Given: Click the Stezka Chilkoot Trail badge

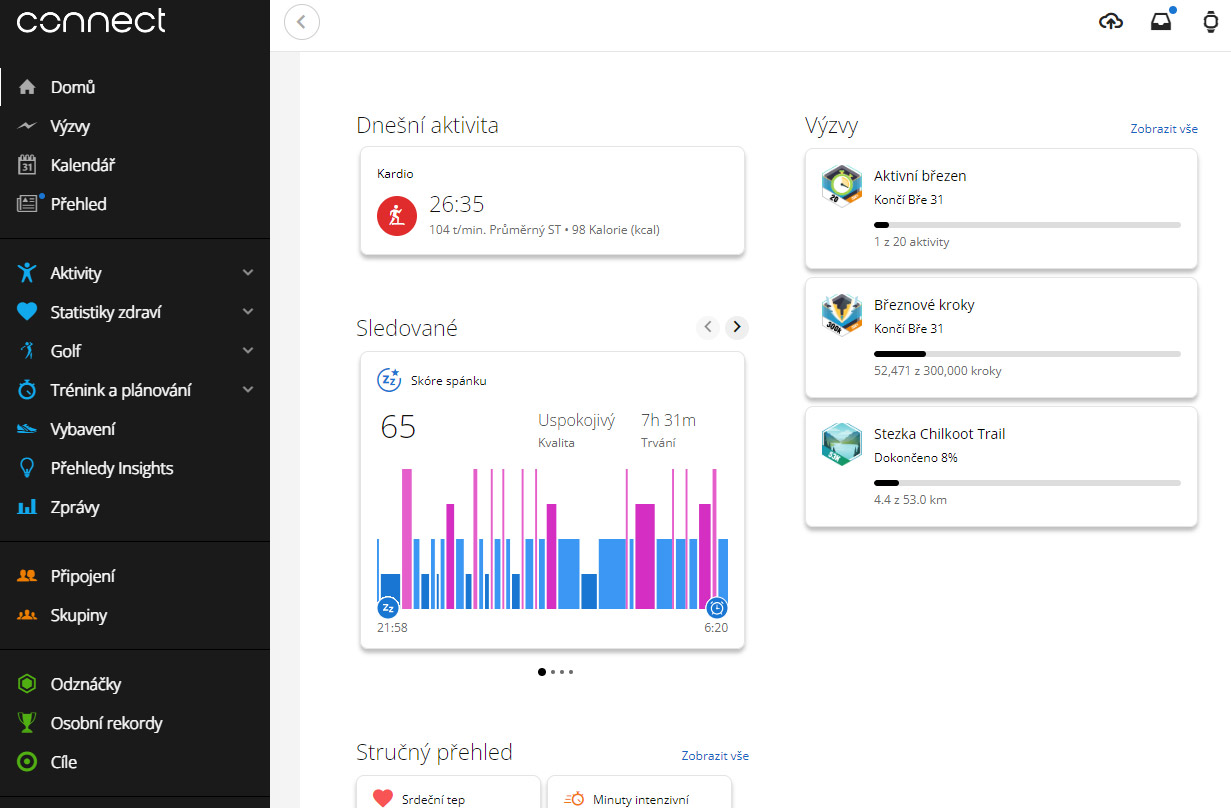Looking at the screenshot, I should pyautogui.click(x=841, y=444).
